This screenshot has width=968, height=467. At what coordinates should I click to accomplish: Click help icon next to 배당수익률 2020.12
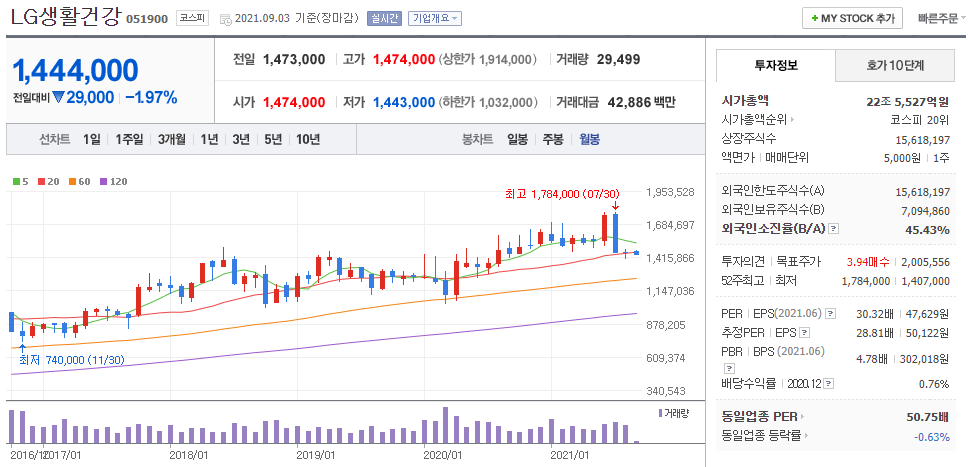(828, 384)
